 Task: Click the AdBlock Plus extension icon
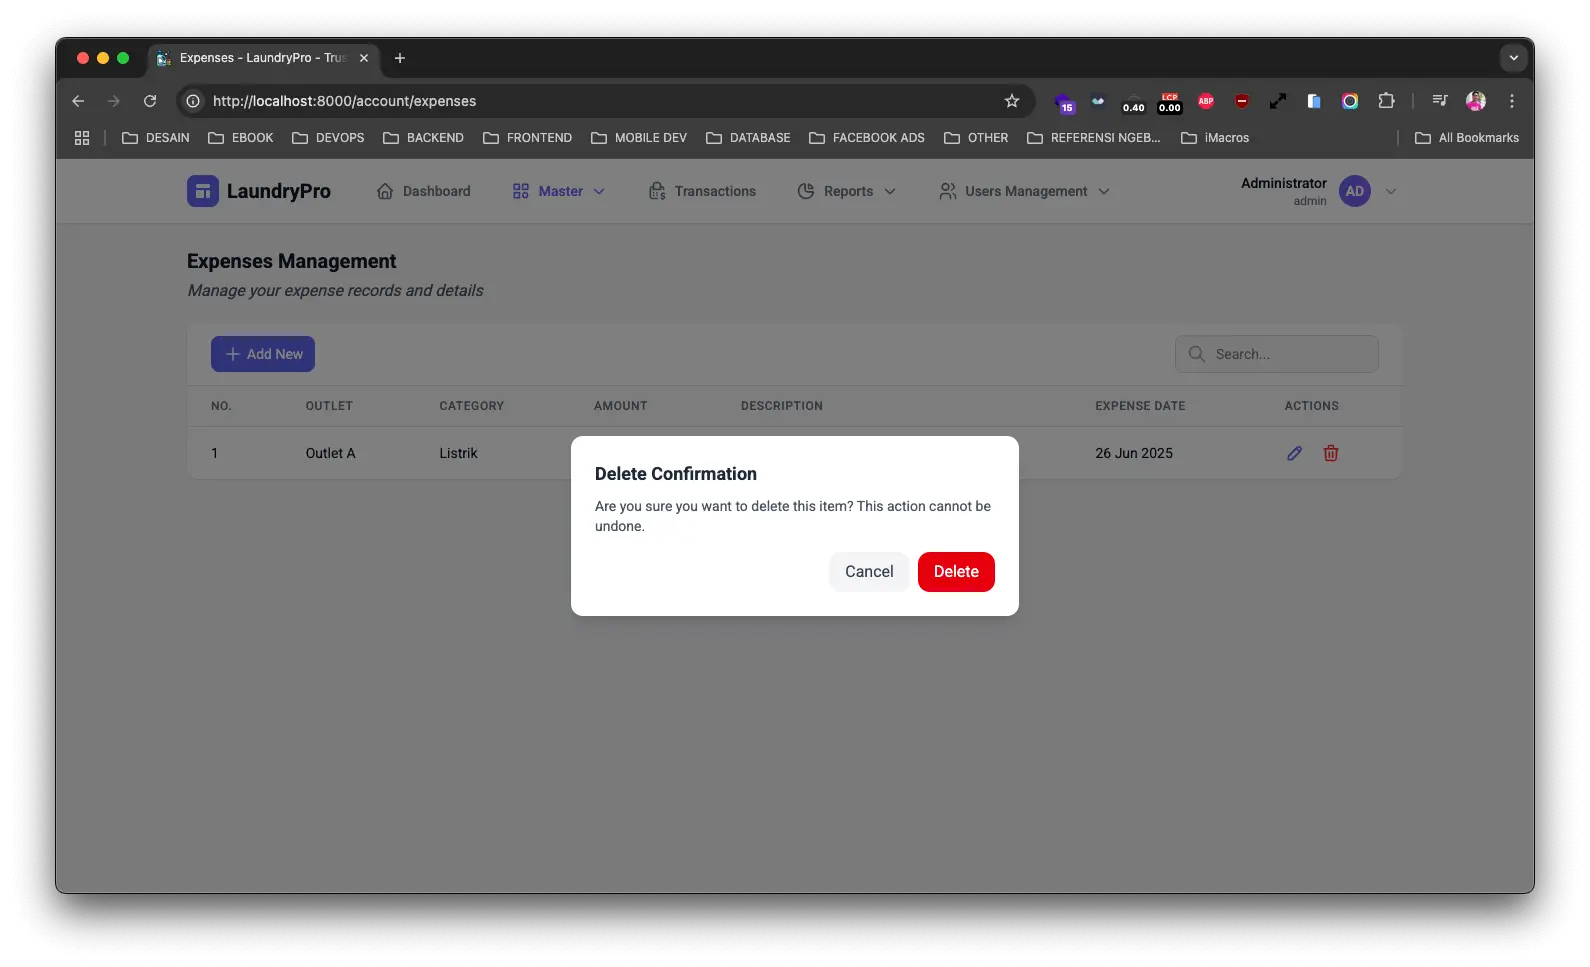coord(1206,101)
